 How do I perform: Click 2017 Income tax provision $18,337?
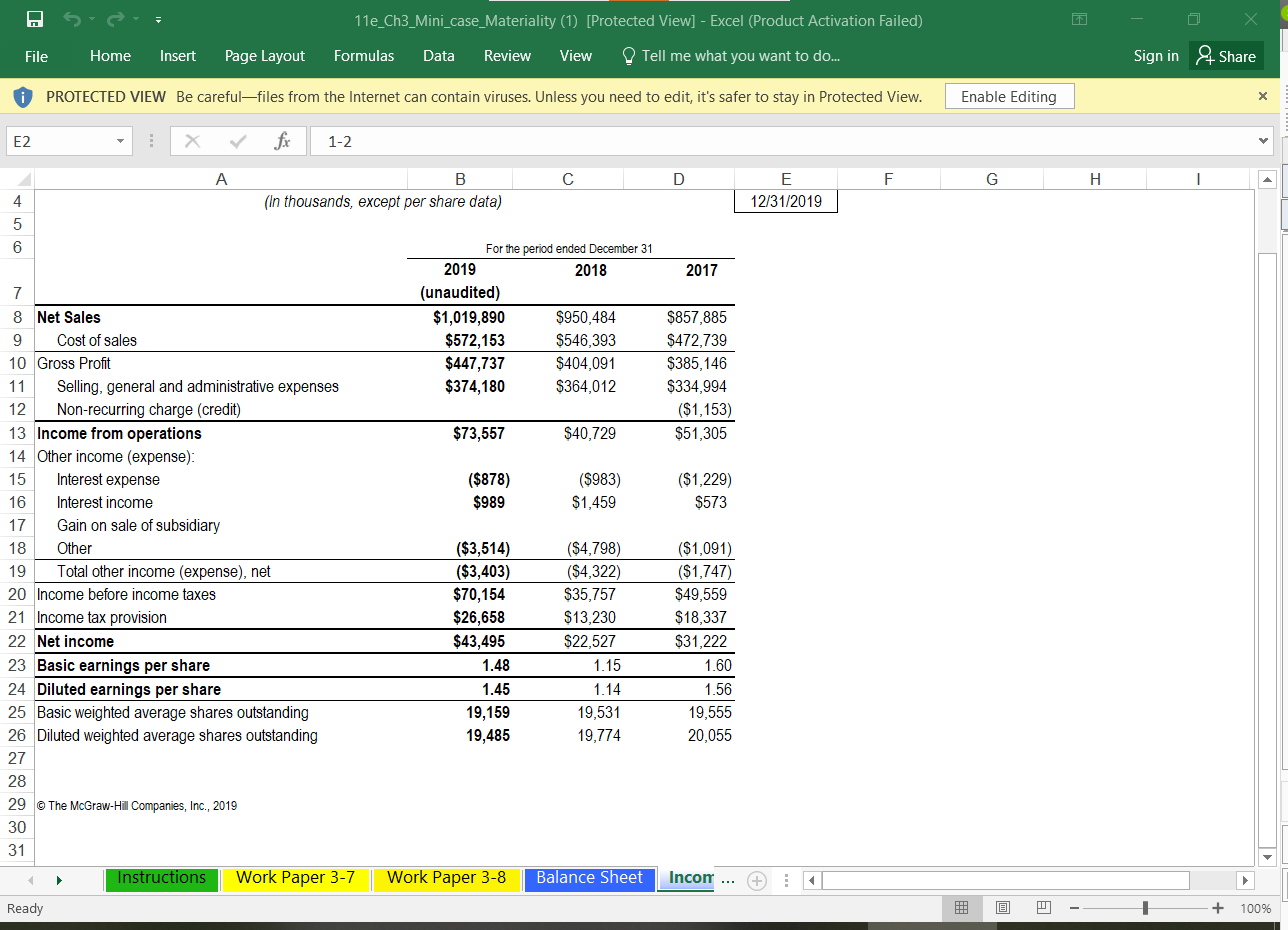point(679,617)
